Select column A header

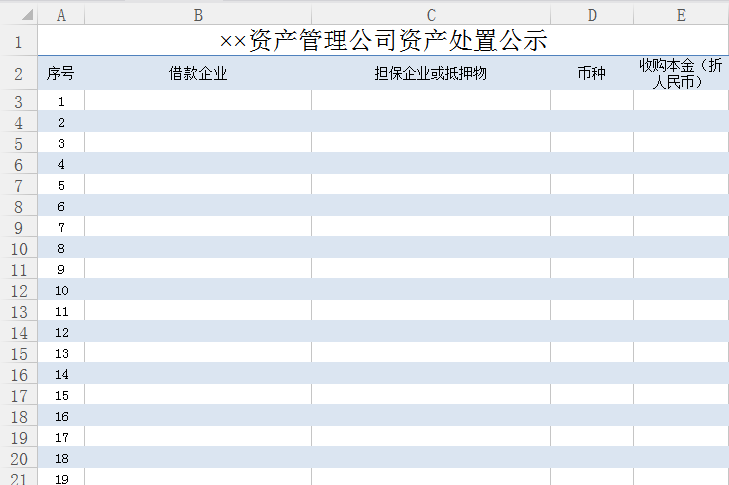coord(62,15)
